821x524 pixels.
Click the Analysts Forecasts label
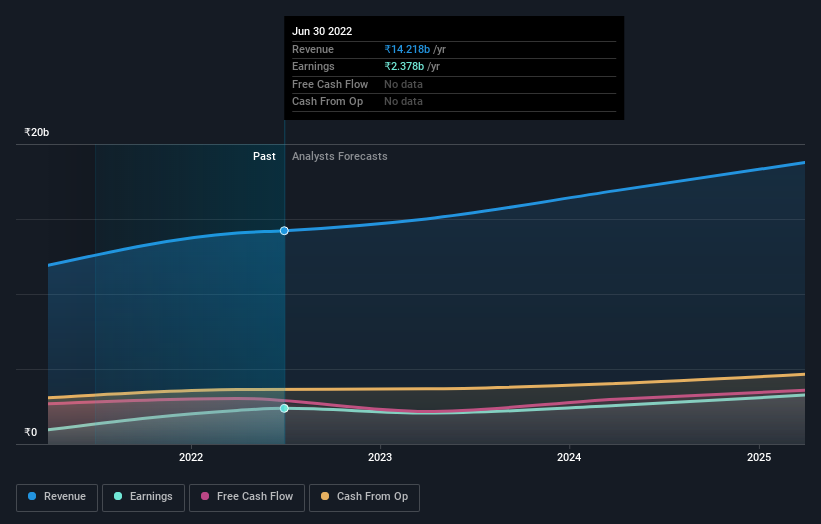click(x=340, y=157)
